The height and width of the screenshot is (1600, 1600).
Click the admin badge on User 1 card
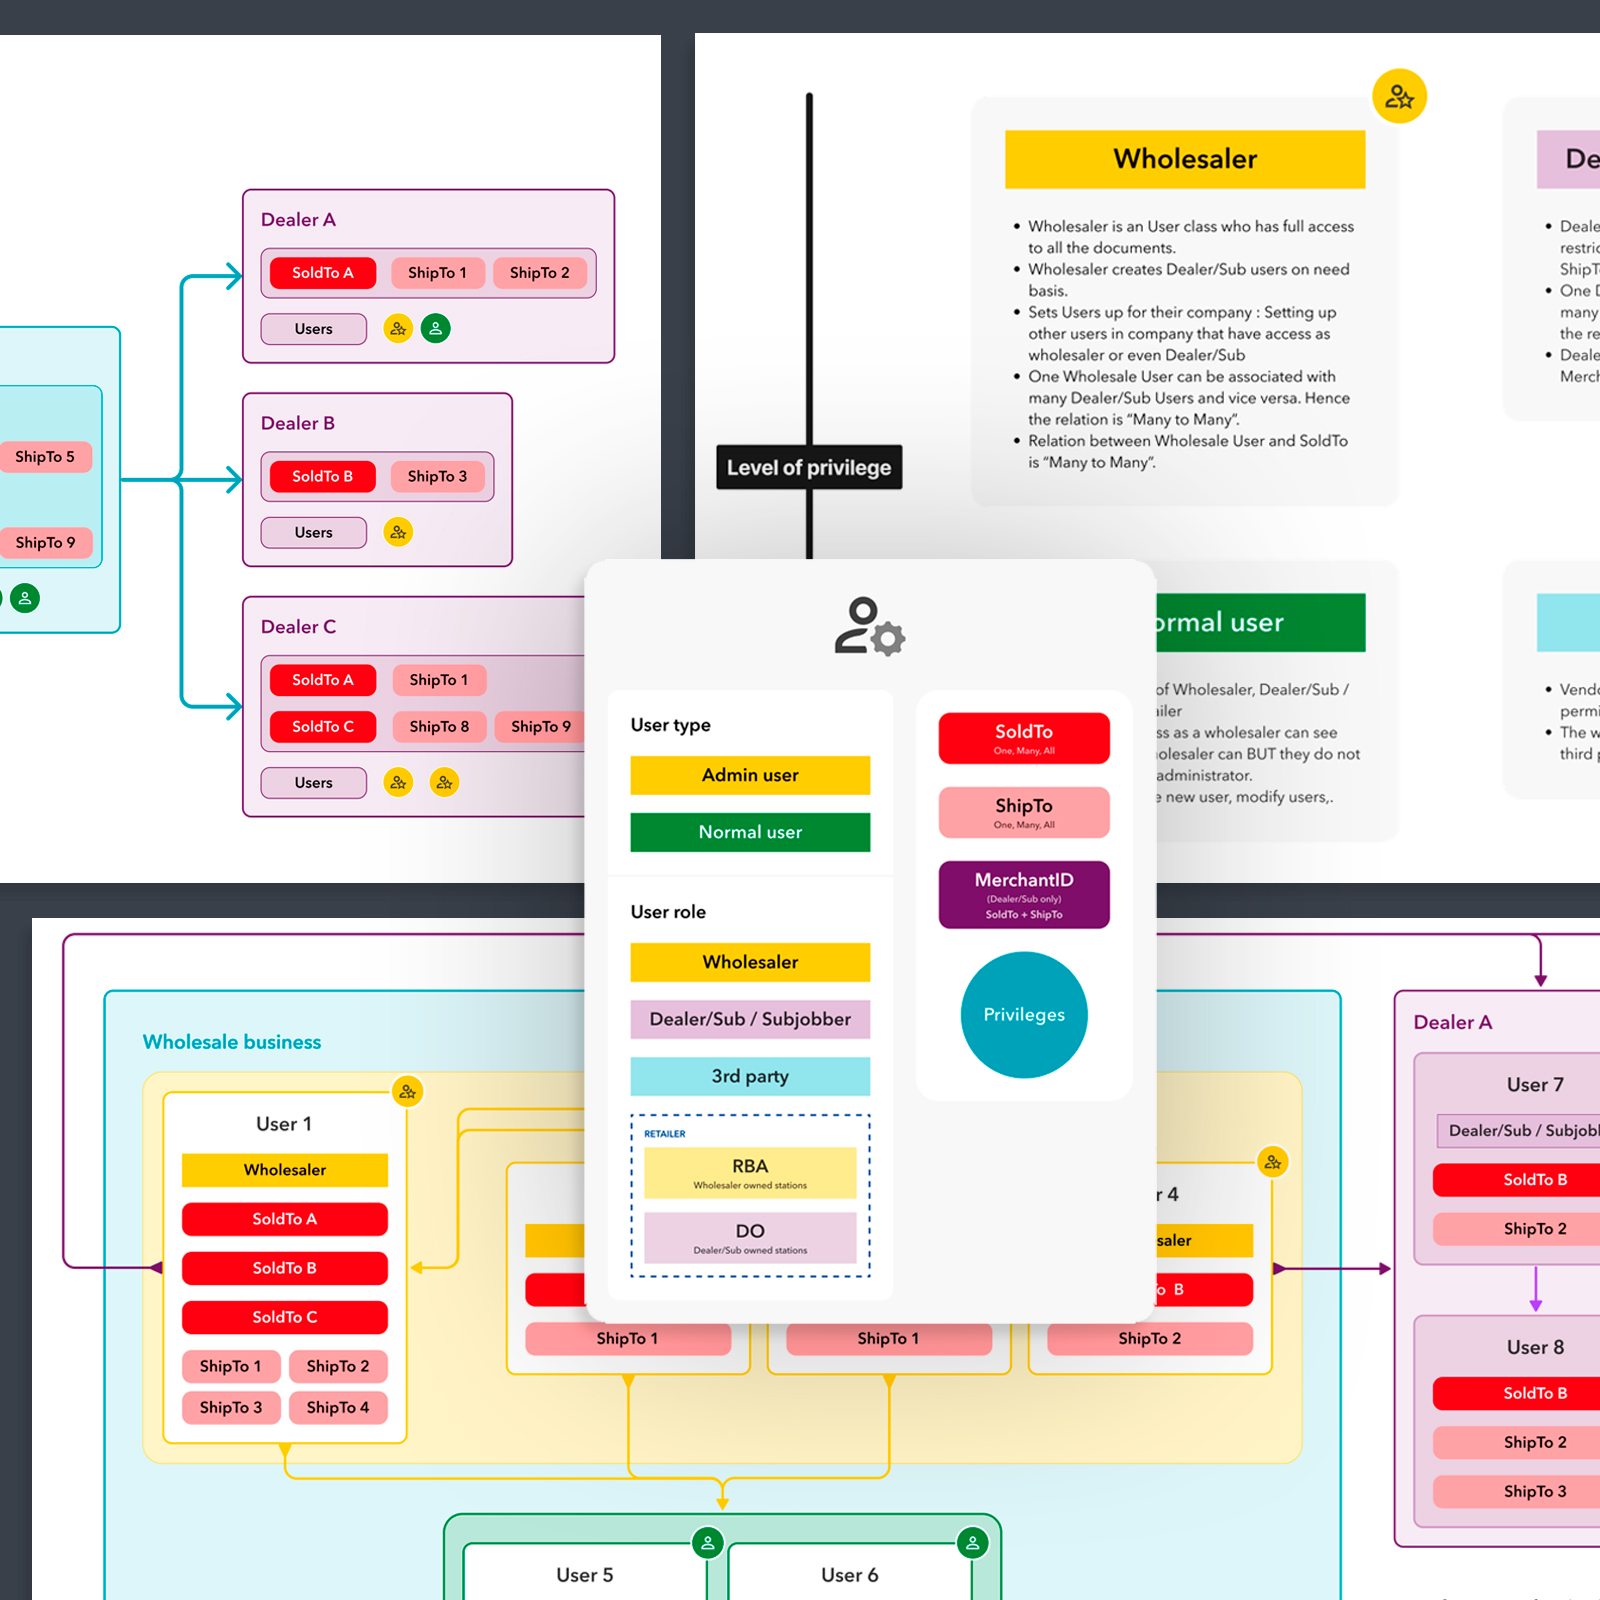[407, 1091]
